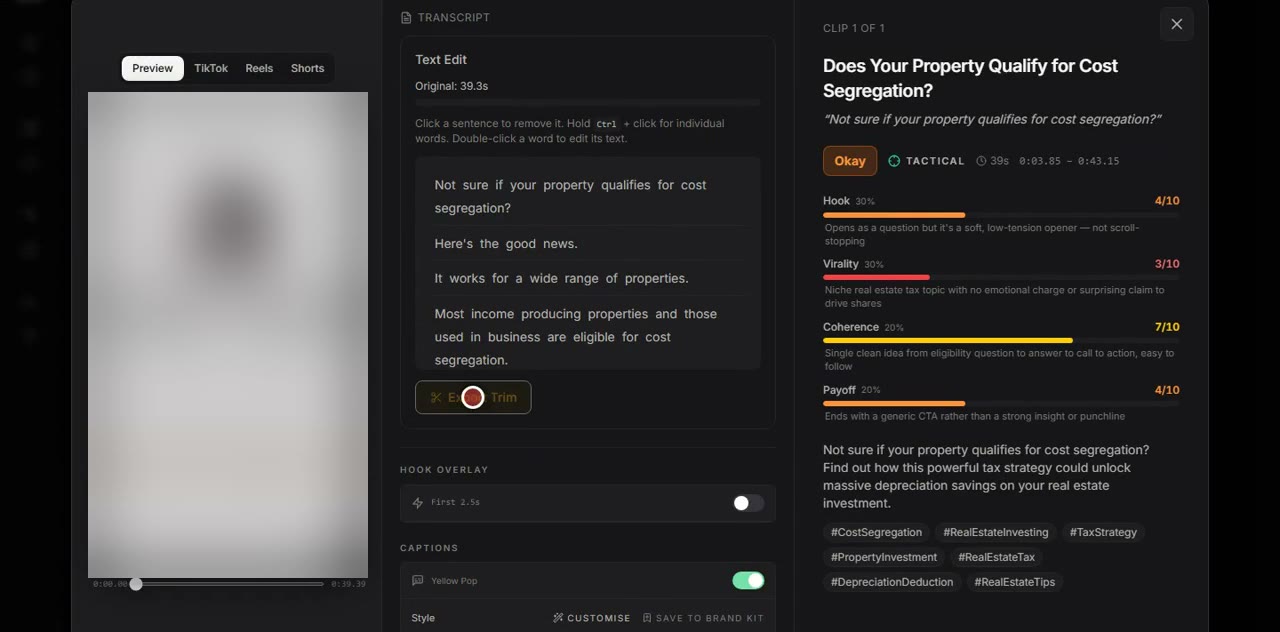Click sentence "Not sure if your property qualifies"
Screen dimensions: 1280x632
pos(571,197)
